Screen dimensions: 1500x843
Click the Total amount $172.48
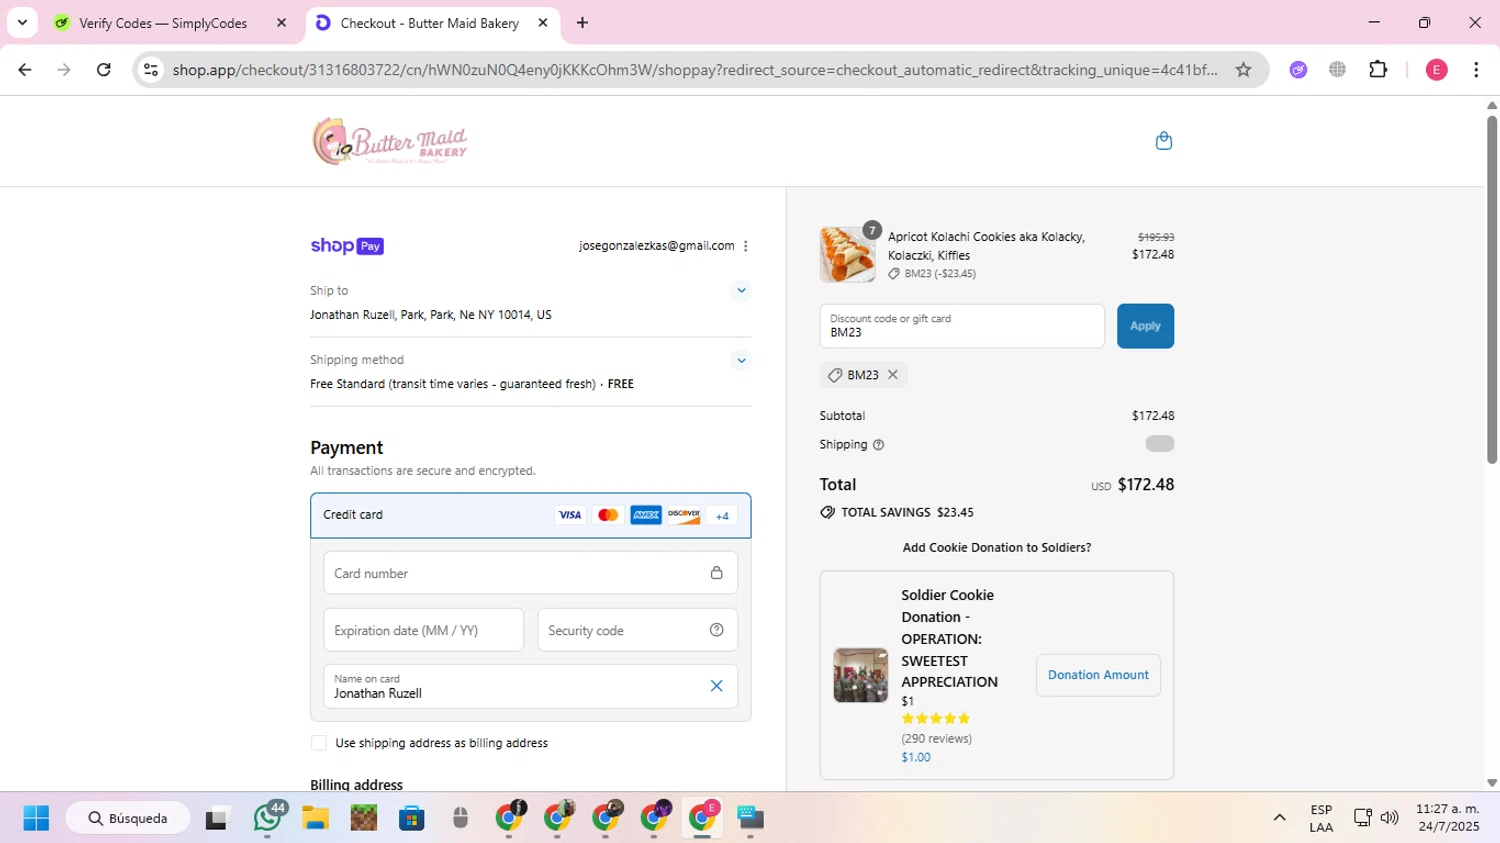click(x=1146, y=485)
